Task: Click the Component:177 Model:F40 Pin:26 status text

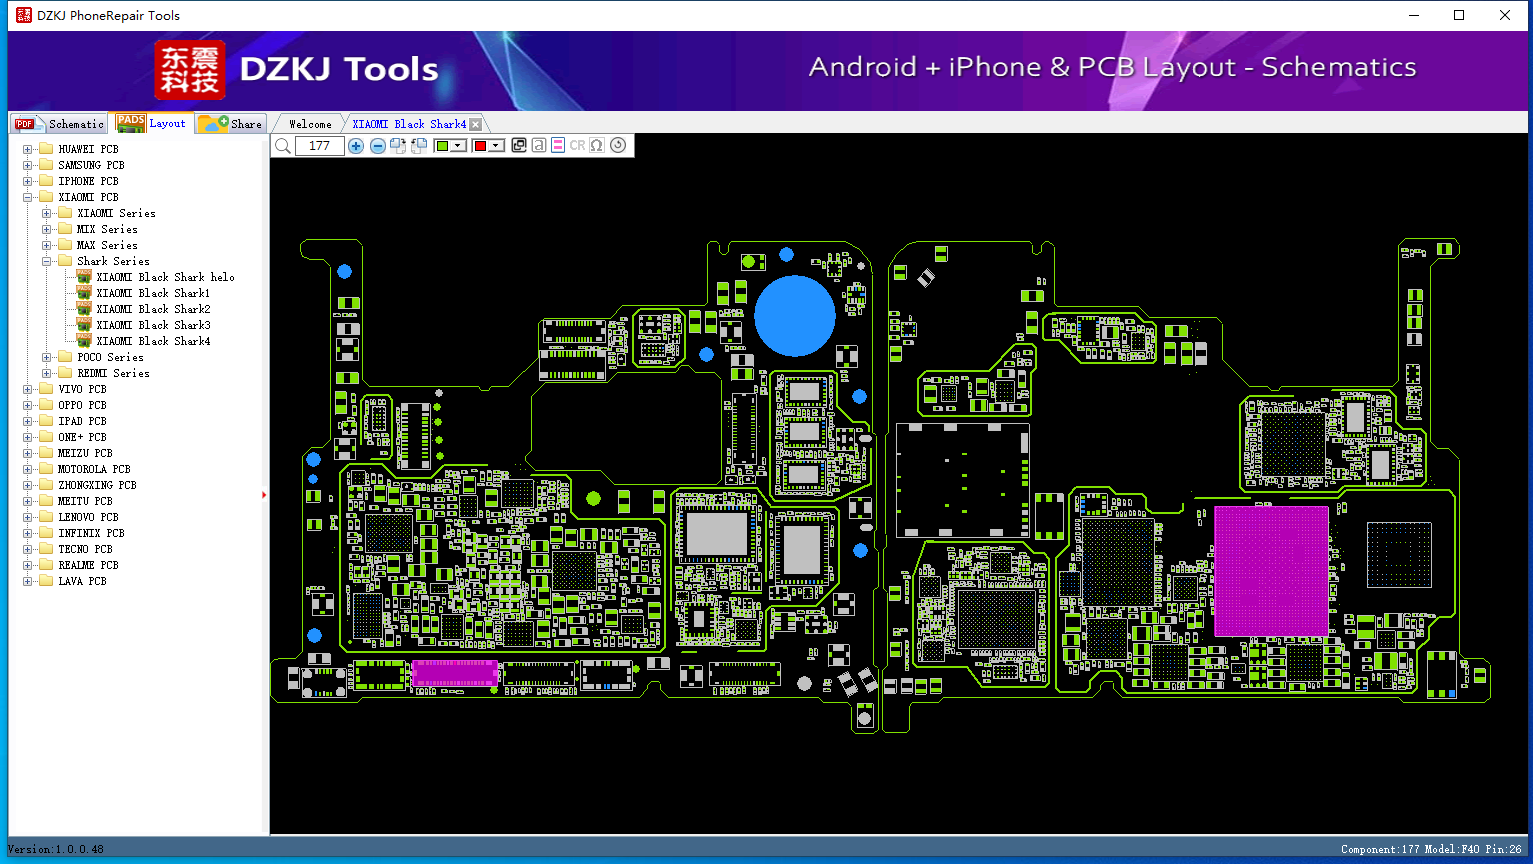Action: pyautogui.click(x=1431, y=849)
